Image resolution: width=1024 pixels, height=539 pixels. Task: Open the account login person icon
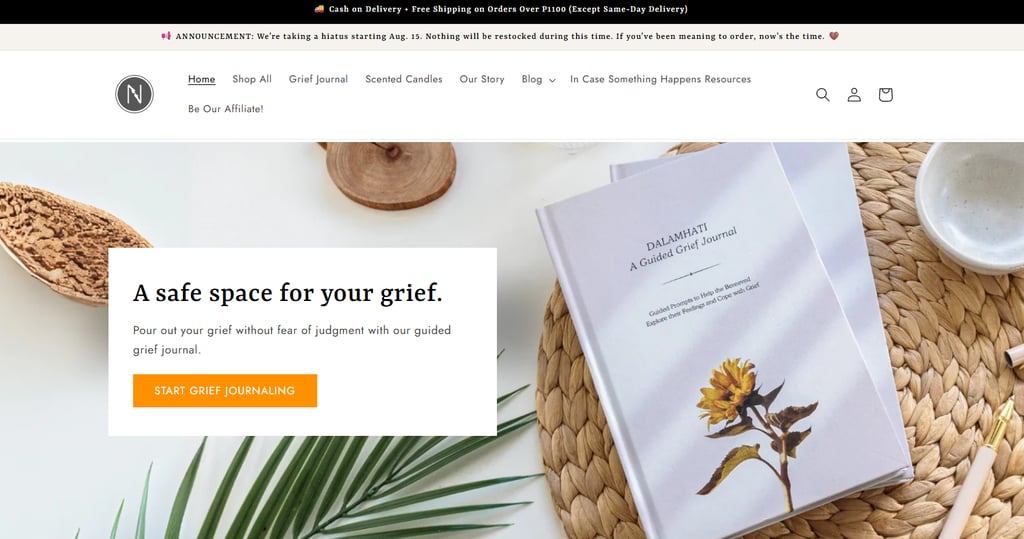[x=854, y=95]
